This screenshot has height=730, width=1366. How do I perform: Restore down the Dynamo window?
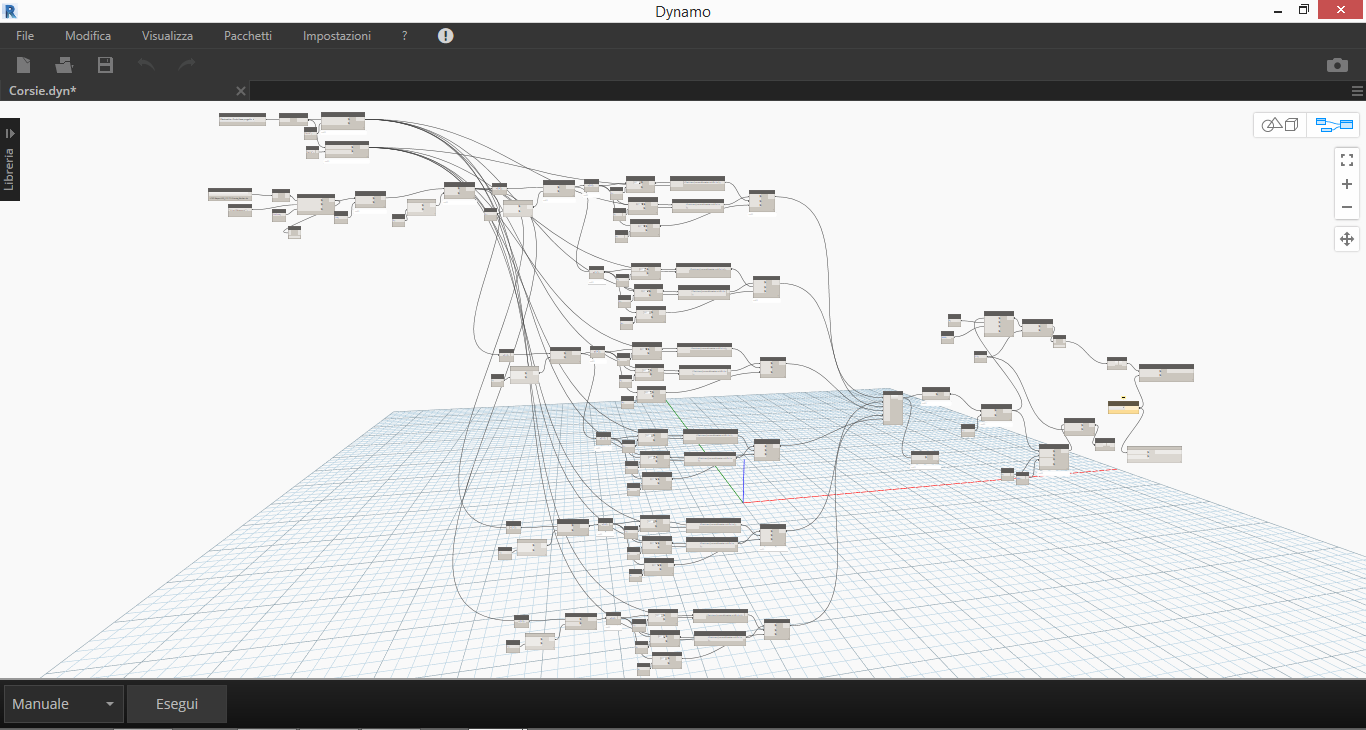point(1304,10)
